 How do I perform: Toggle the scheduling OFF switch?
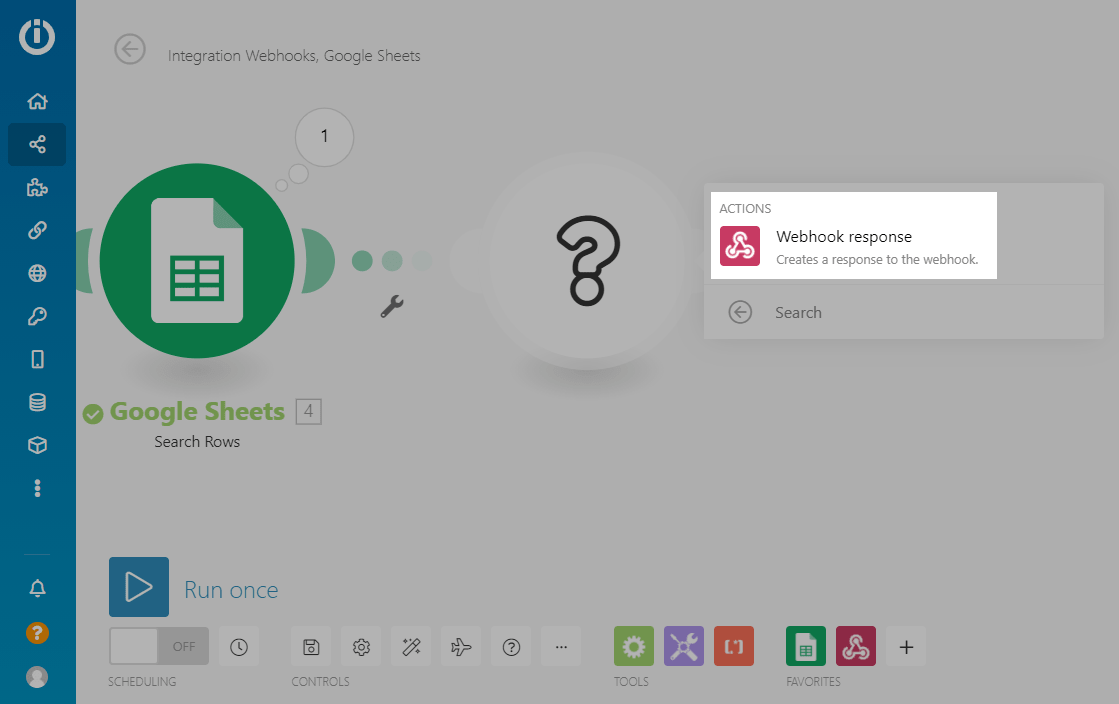click(159, 646)
